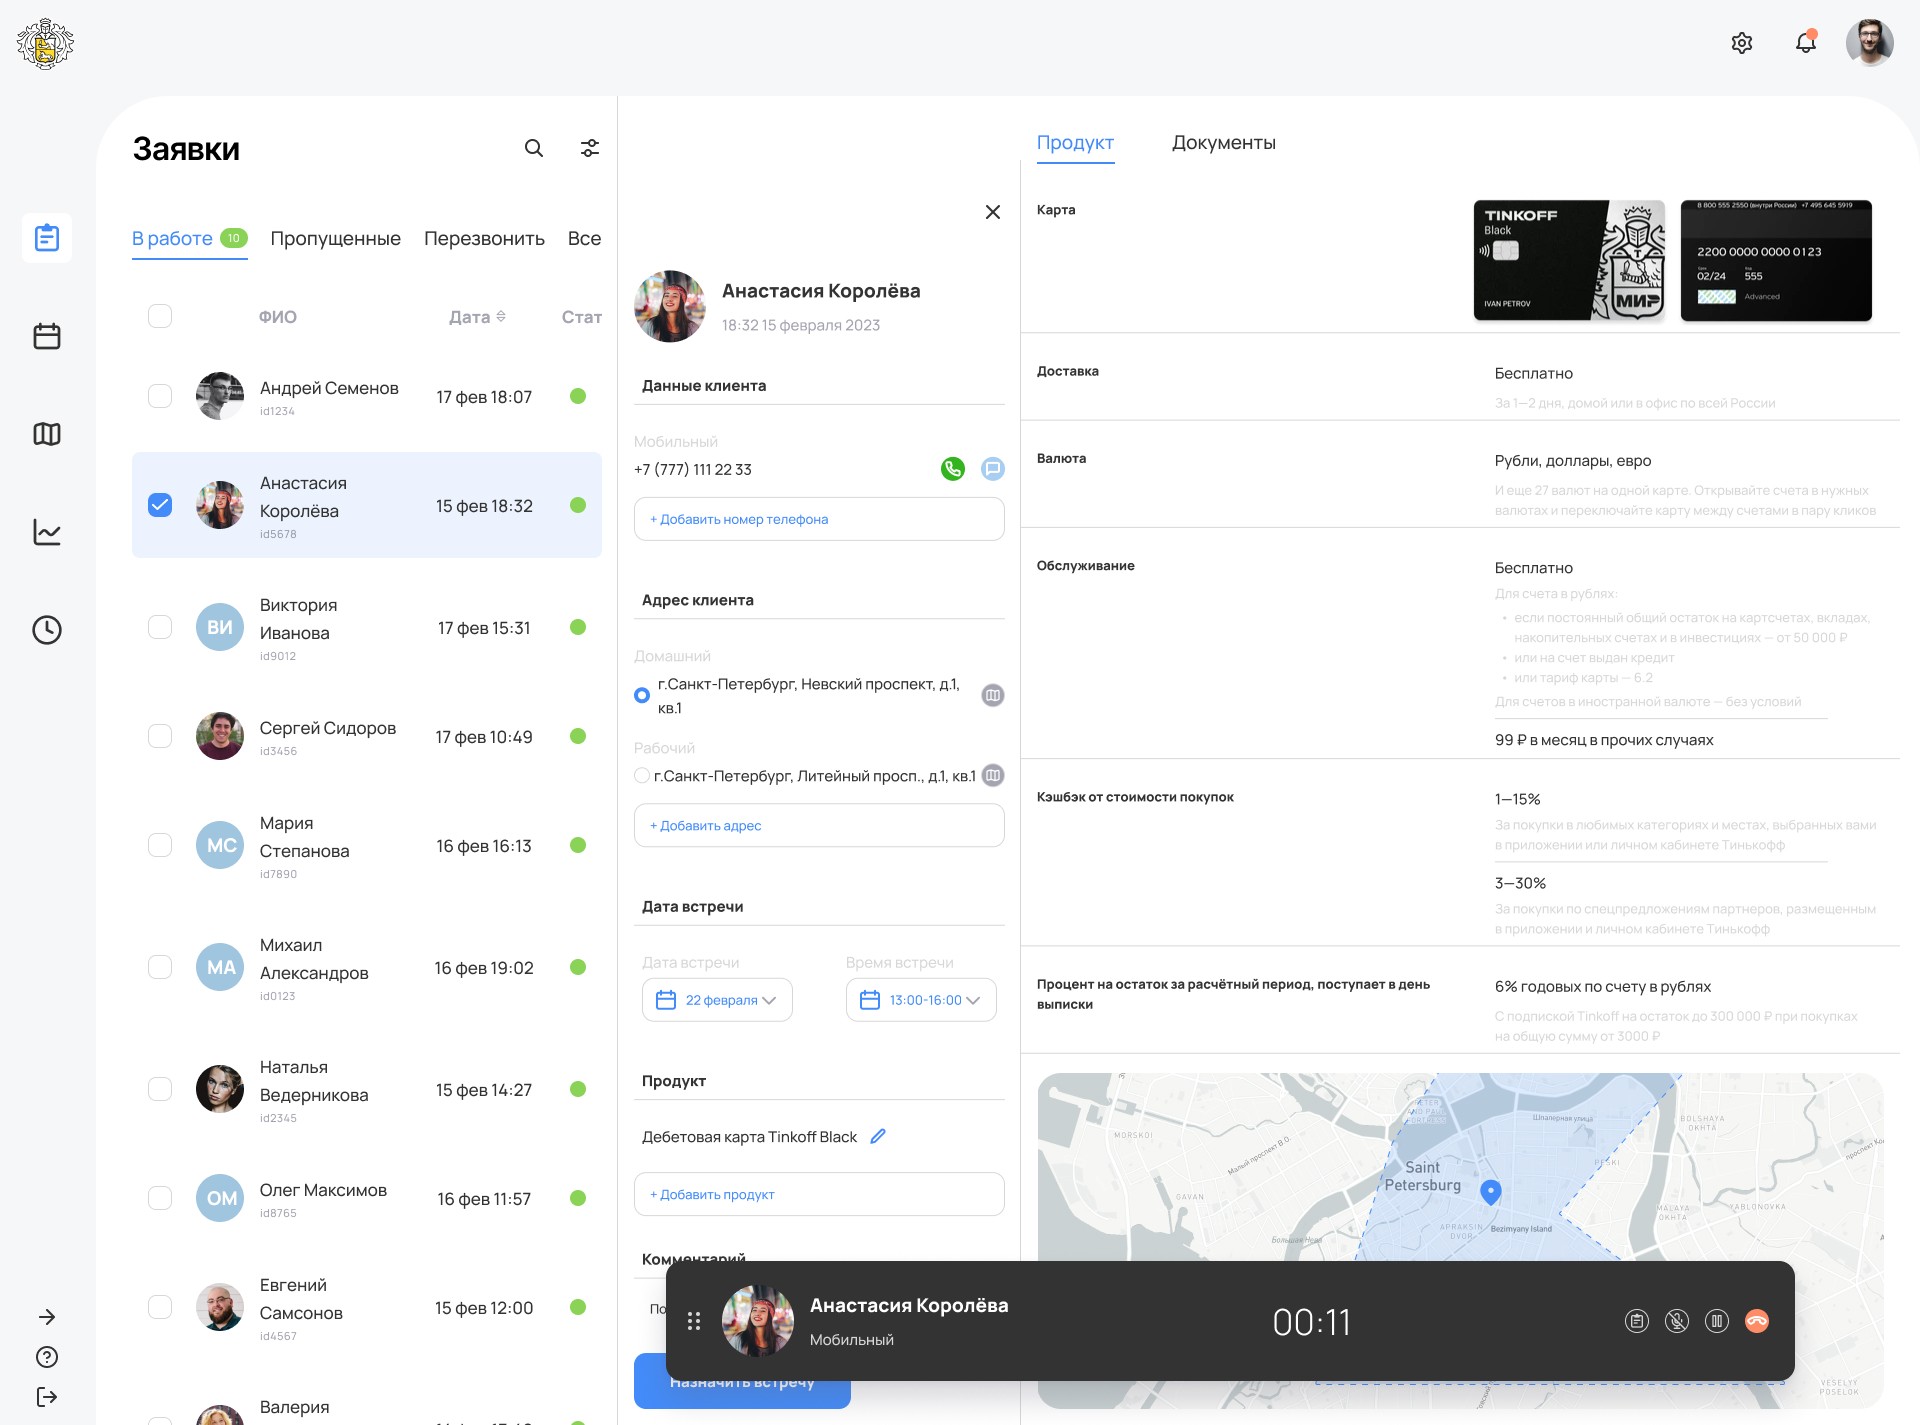
Task: Open calendar section in left sidebar
Action: [x=47, y=336]
